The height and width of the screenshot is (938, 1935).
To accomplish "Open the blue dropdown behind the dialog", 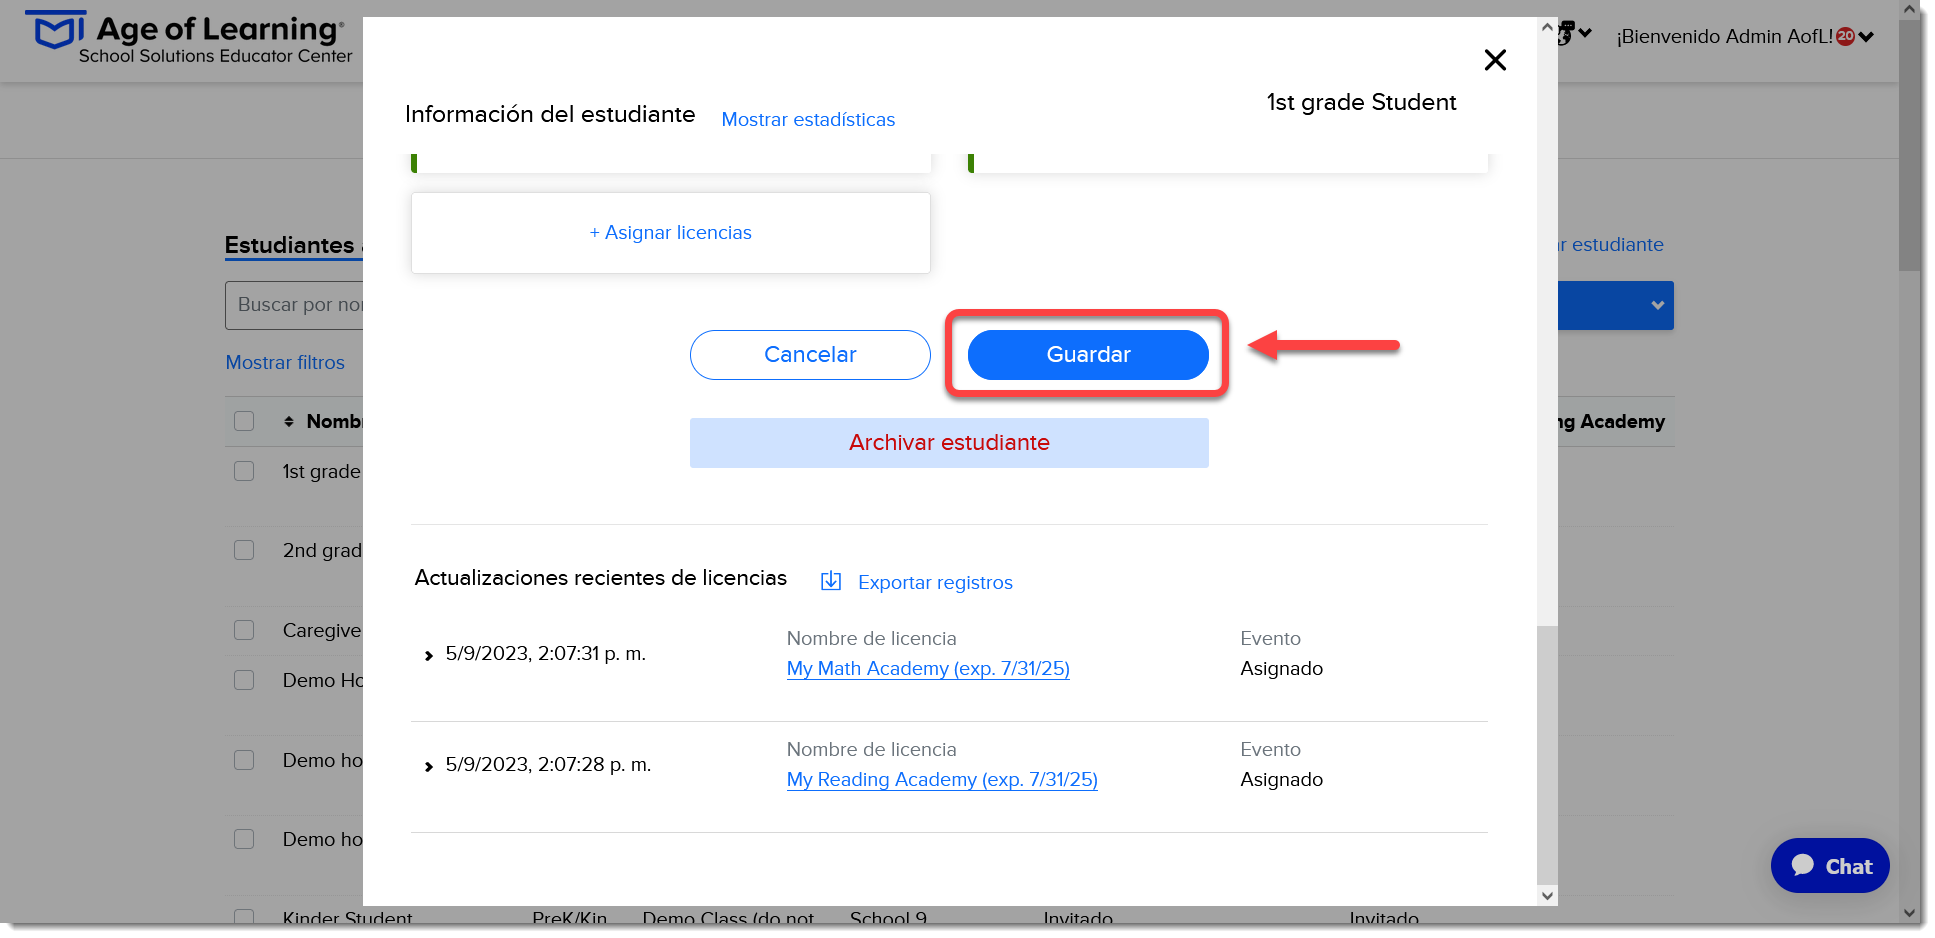I will tap(1615, 306).
